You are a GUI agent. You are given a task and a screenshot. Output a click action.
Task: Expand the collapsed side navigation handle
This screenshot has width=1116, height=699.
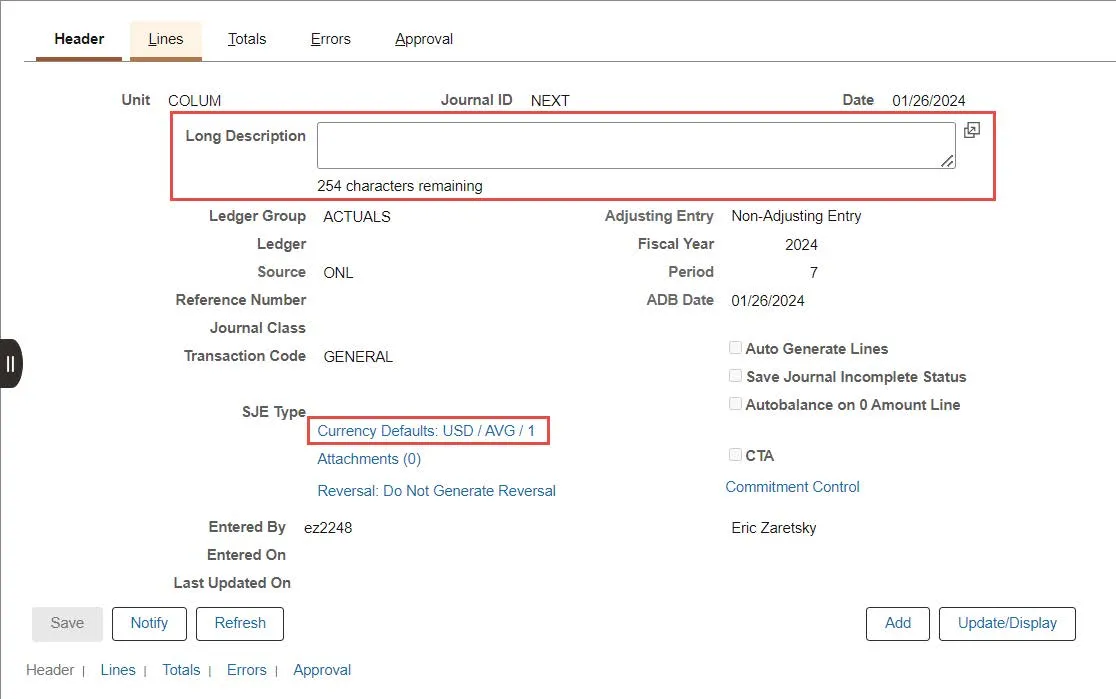pyautogui.click(x=11, y=364)
